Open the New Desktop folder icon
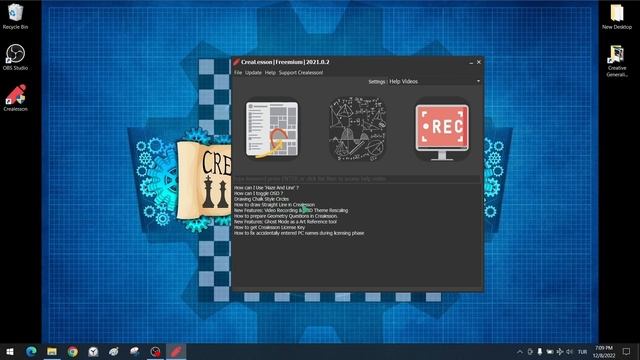Screen dimensions: 640x360 pyautogui.click(x=617, y=16)
